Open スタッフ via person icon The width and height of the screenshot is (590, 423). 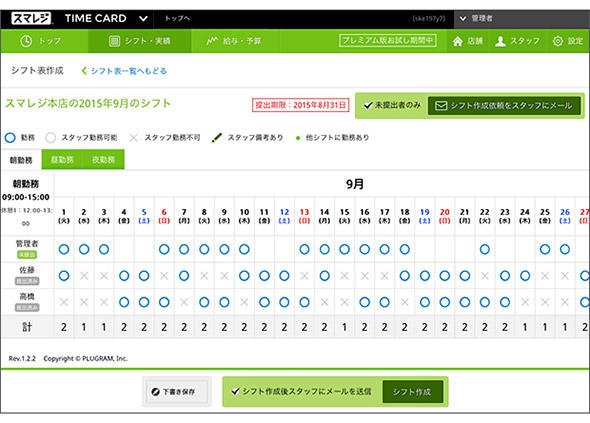500,41
